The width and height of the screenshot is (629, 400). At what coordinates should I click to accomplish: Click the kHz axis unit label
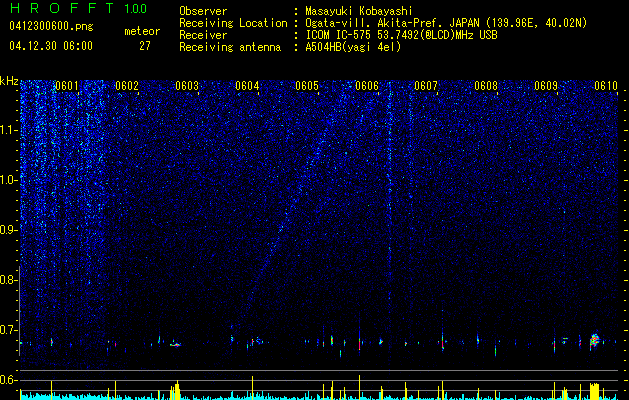point(9,82)
